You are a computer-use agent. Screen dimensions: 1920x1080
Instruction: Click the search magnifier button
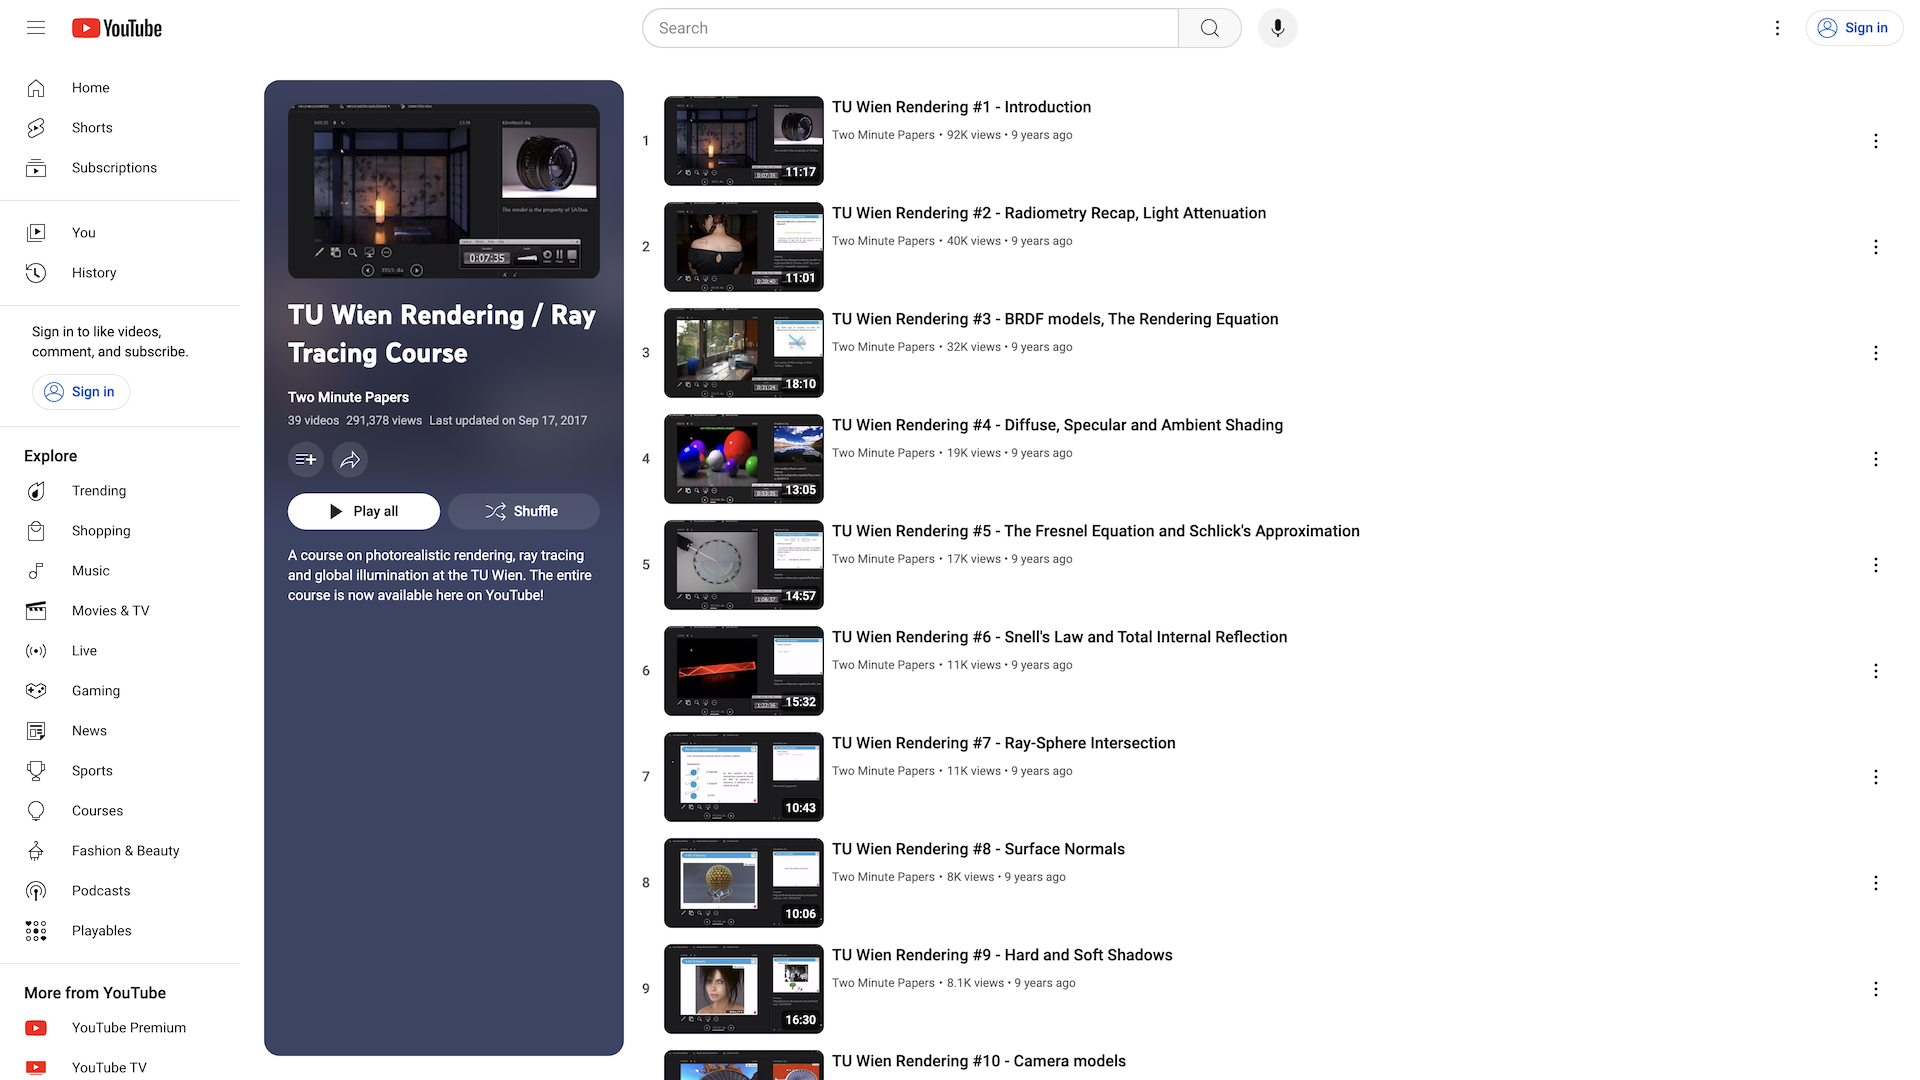pos(1210,28)
